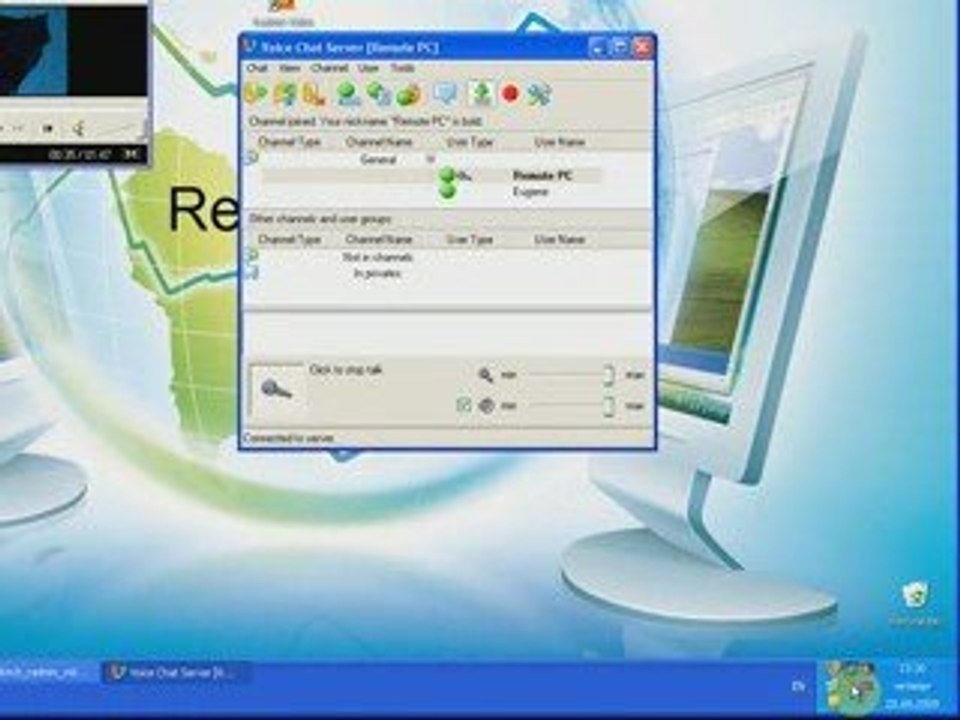Image resolution: width=960 pixels, height=720 pixels.
Task: Click green status icon beside Remote PC
Action: pos(448,175)
